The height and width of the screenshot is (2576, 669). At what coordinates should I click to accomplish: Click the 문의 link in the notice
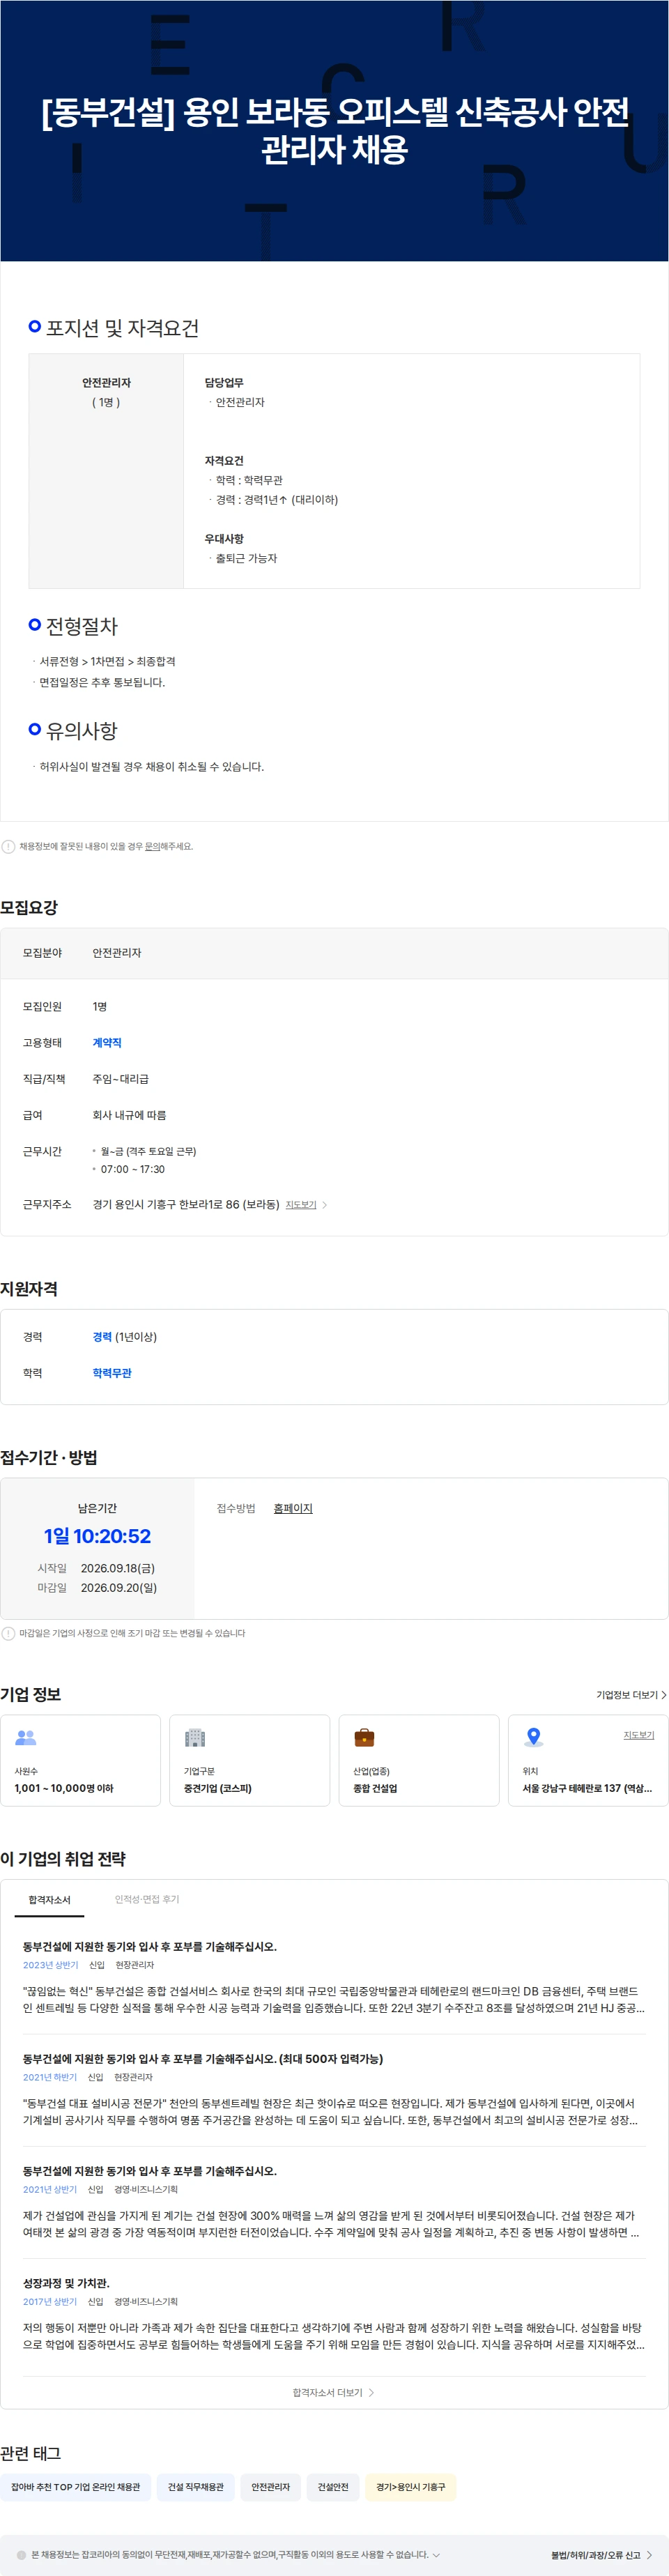tap(152, 846)
